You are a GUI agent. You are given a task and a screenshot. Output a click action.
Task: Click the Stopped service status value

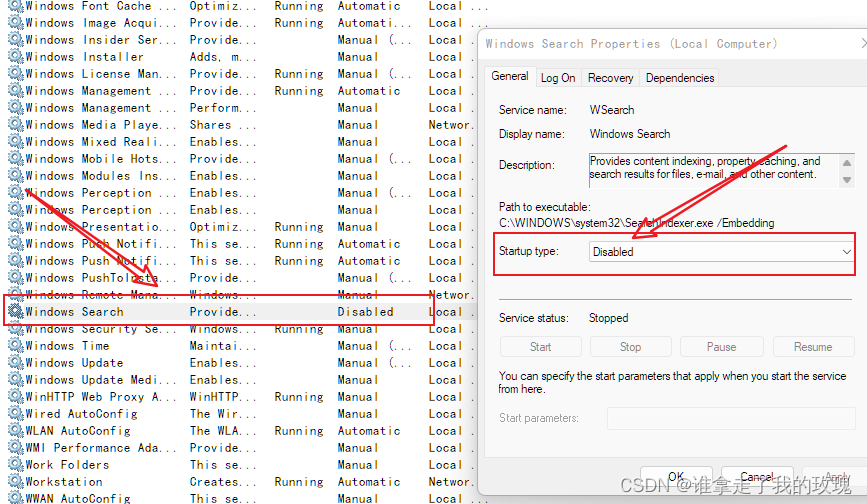[609, 318]
